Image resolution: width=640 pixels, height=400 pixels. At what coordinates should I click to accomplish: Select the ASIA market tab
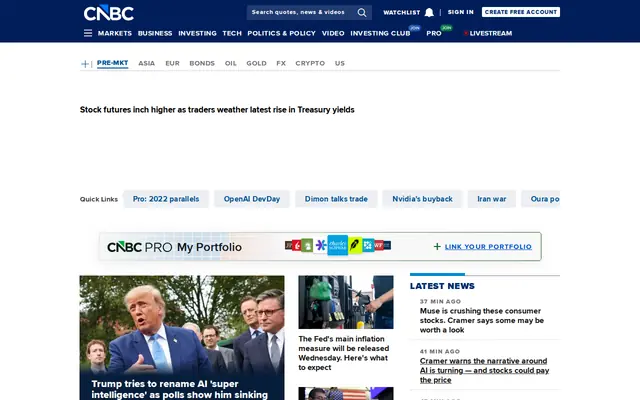point(147,63)
